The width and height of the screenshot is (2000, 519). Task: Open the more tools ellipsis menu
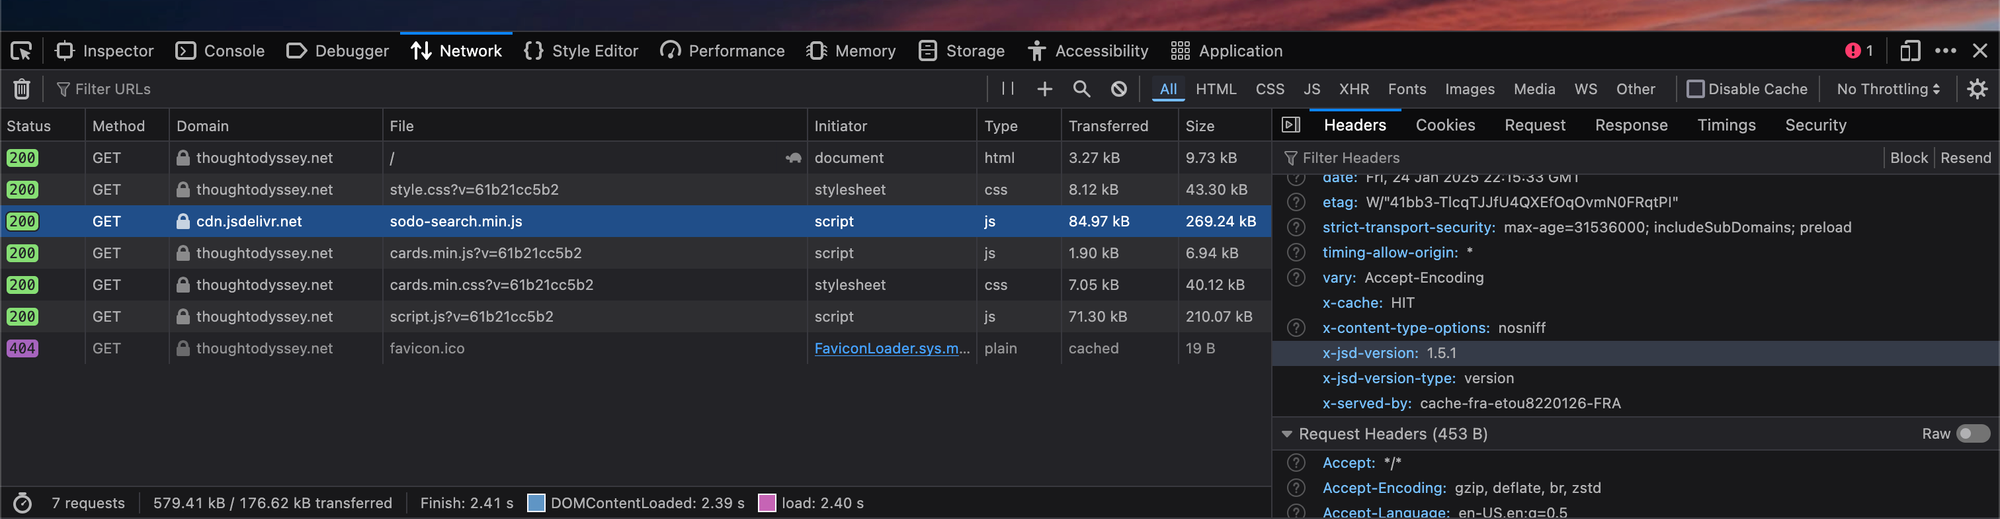pos(1945,51)
